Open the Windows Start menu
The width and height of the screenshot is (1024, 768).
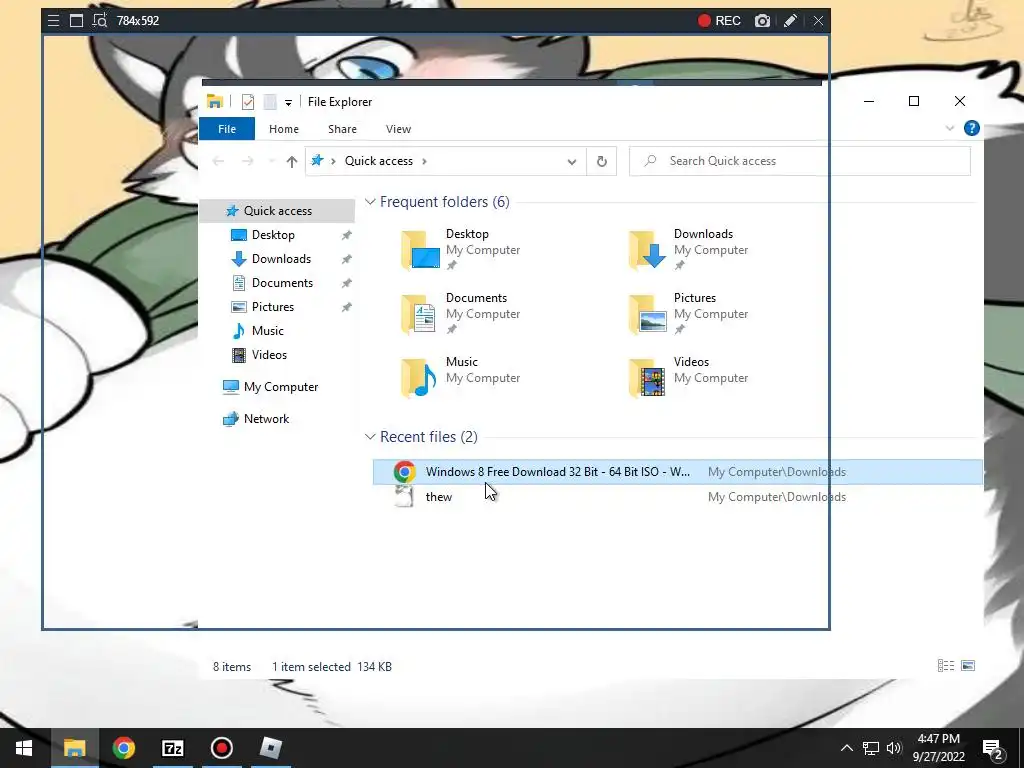click(x=24, y=748)
